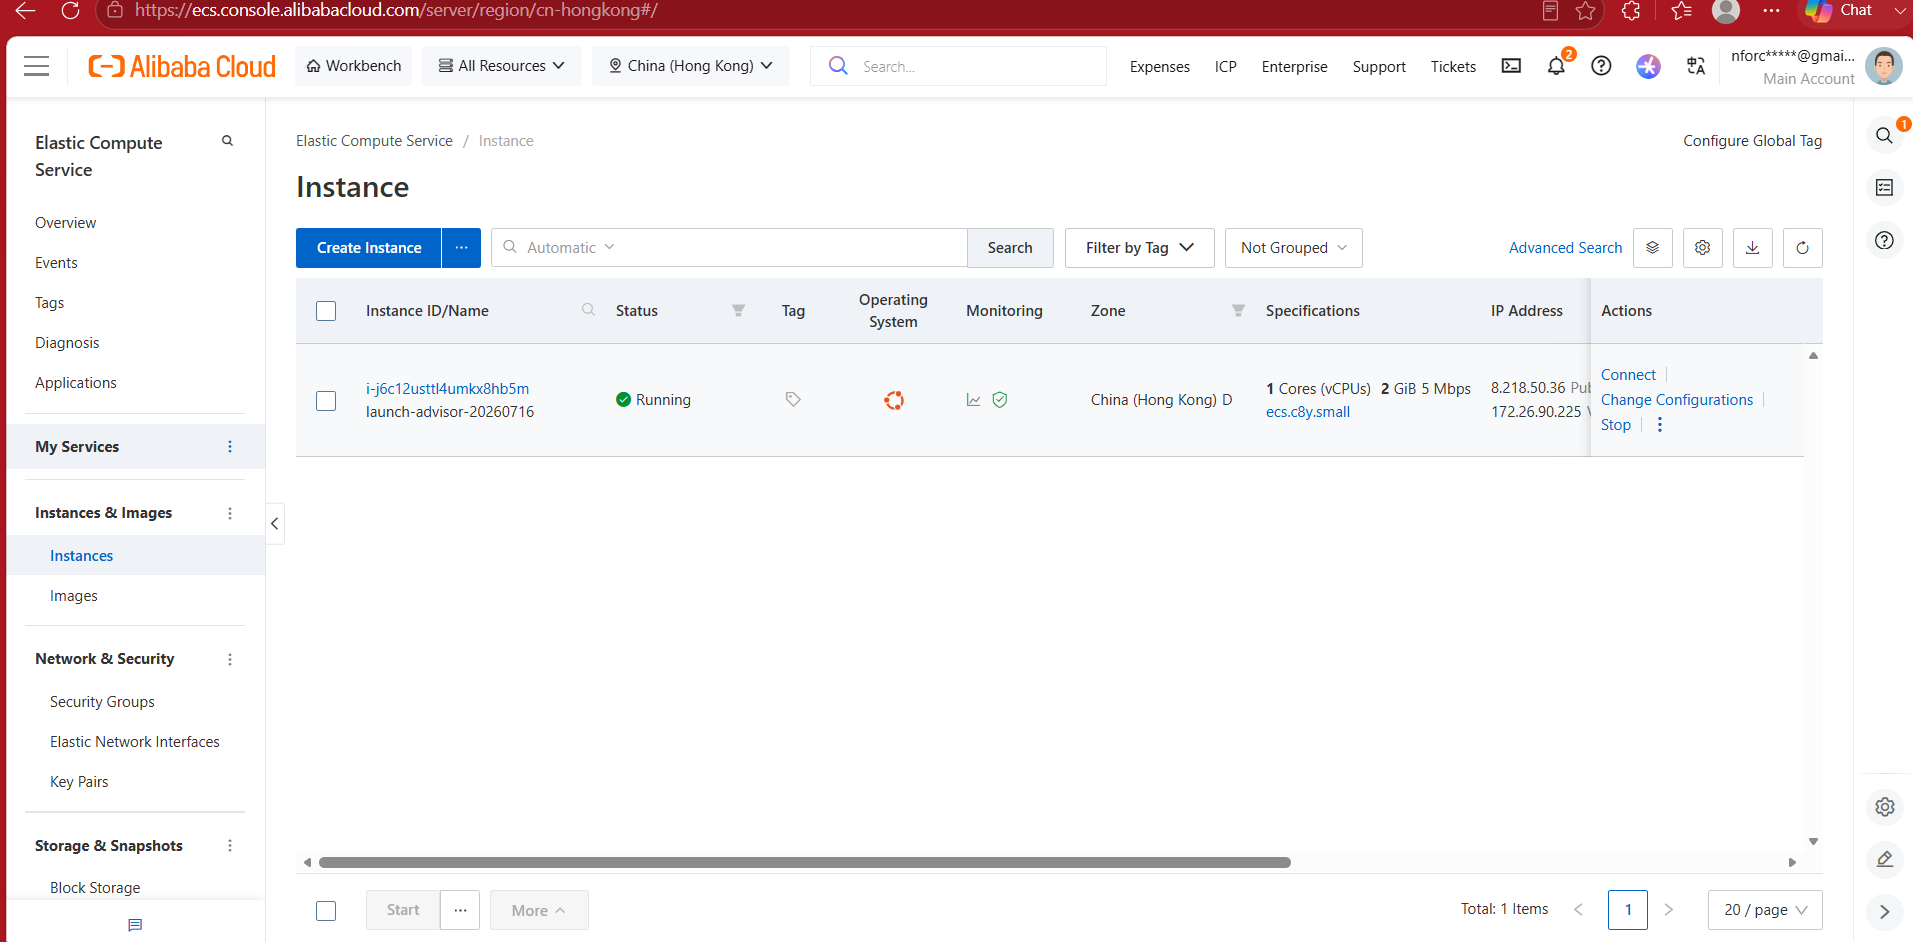Open security shield status for instance

[1000, 400]
